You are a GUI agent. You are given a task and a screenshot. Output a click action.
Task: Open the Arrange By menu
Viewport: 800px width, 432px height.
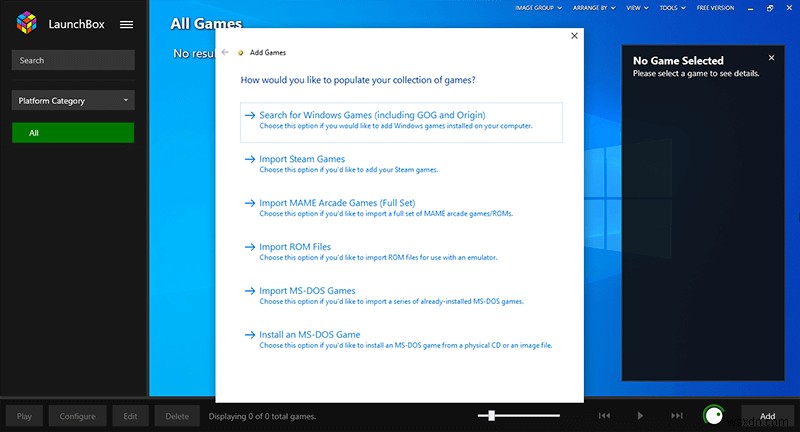594,8
